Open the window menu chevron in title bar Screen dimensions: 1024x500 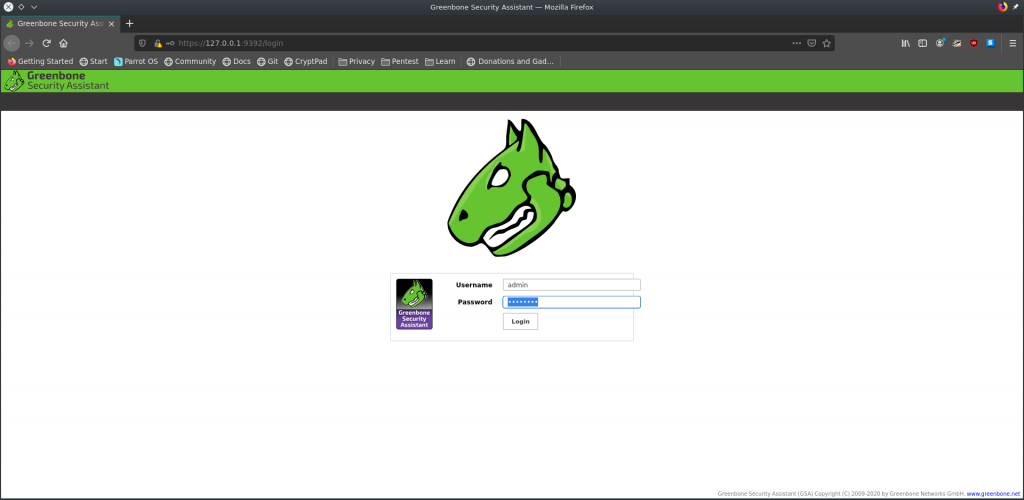point(34,7)
